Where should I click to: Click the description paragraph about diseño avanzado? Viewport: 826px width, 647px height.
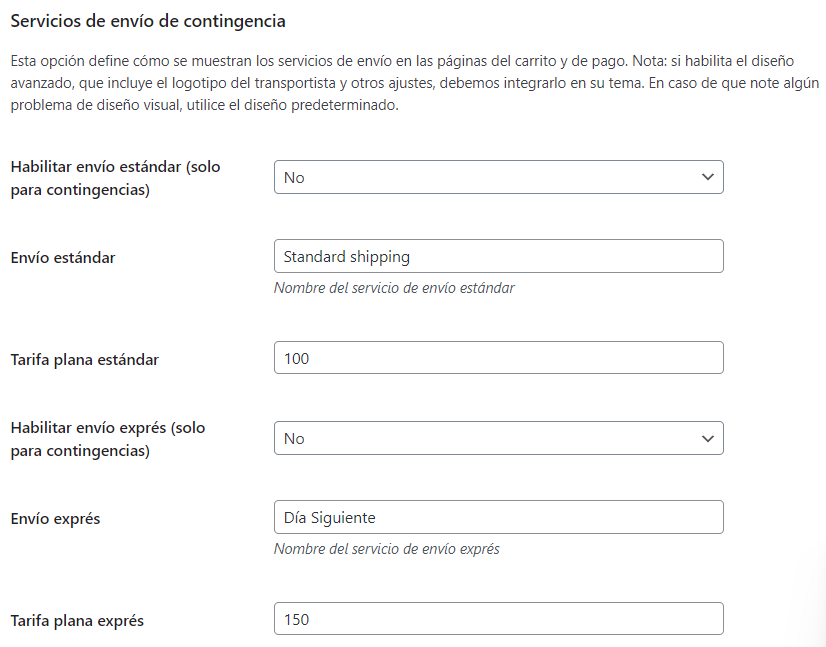pyautogui.click(x=415, y=83)
